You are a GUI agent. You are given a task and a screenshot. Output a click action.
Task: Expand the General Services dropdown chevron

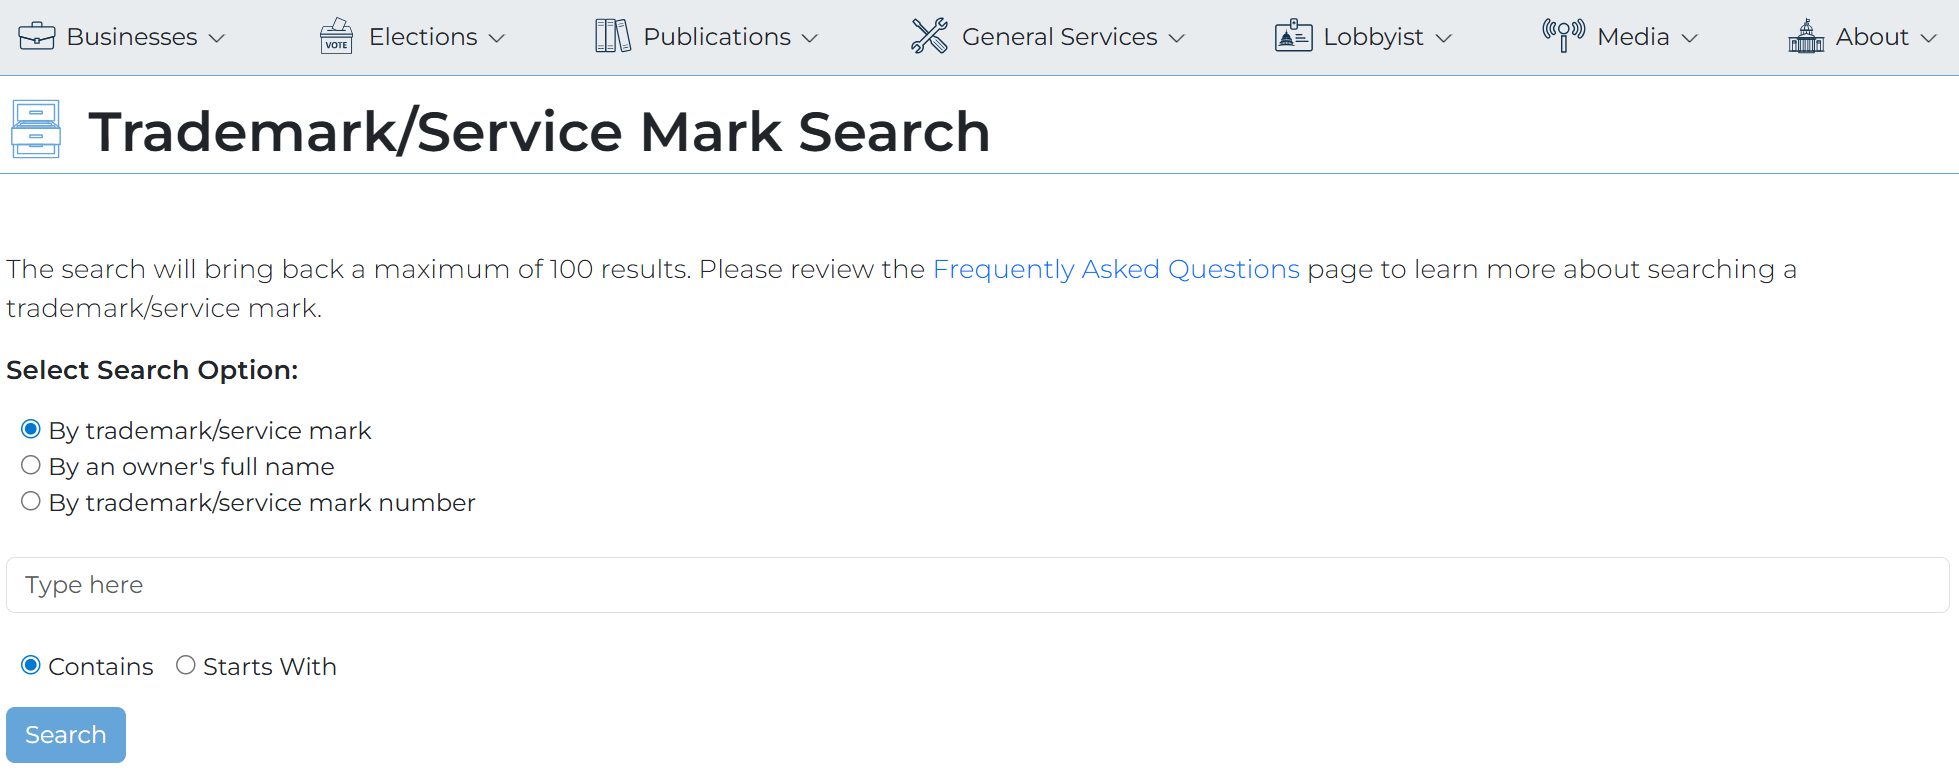pos(1176,38)
